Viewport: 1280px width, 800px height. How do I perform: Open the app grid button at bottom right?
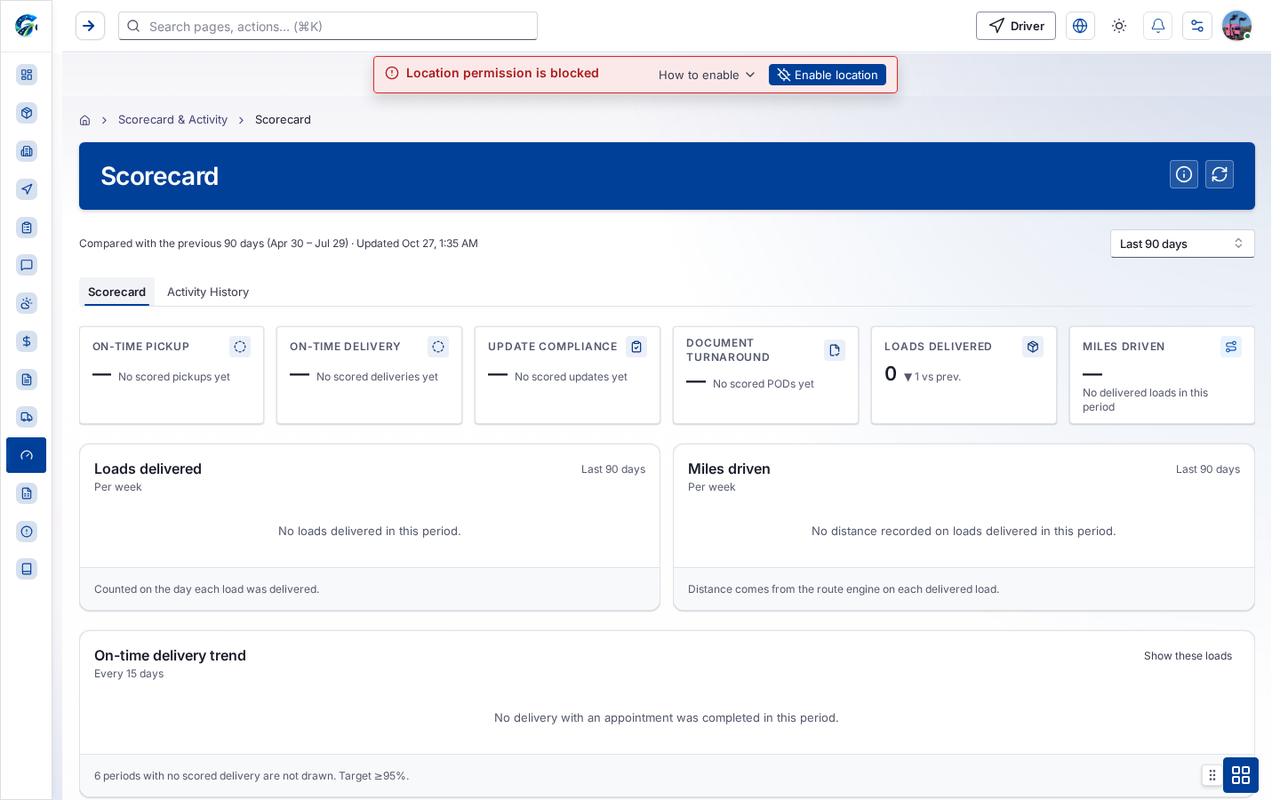pos(1241,775)
